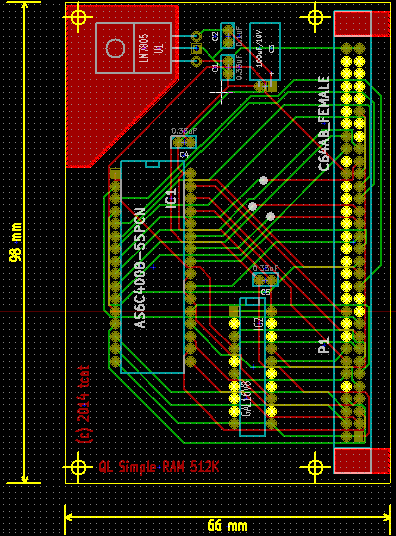Click the top-left mounting hole marker
This screenshot has width=396, height=536.
coord(78,17)
